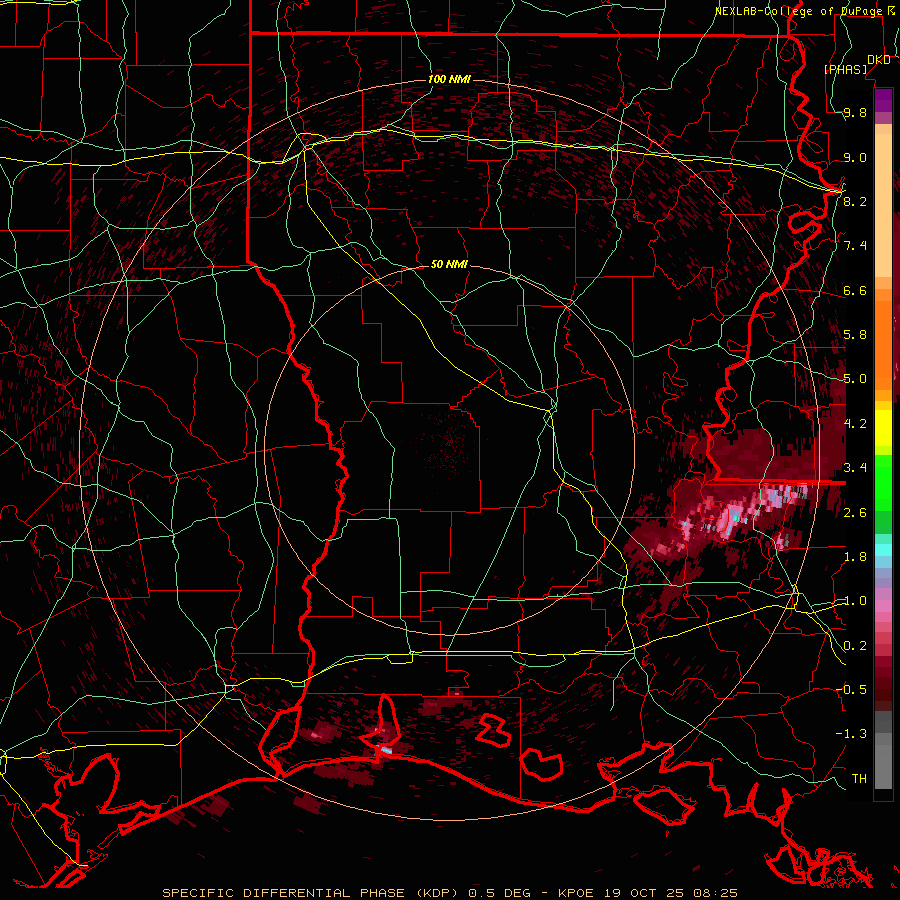Screen dimensions: 900x900
Task: Click the "DKD" label above the color scale
Action: point(879,60)
